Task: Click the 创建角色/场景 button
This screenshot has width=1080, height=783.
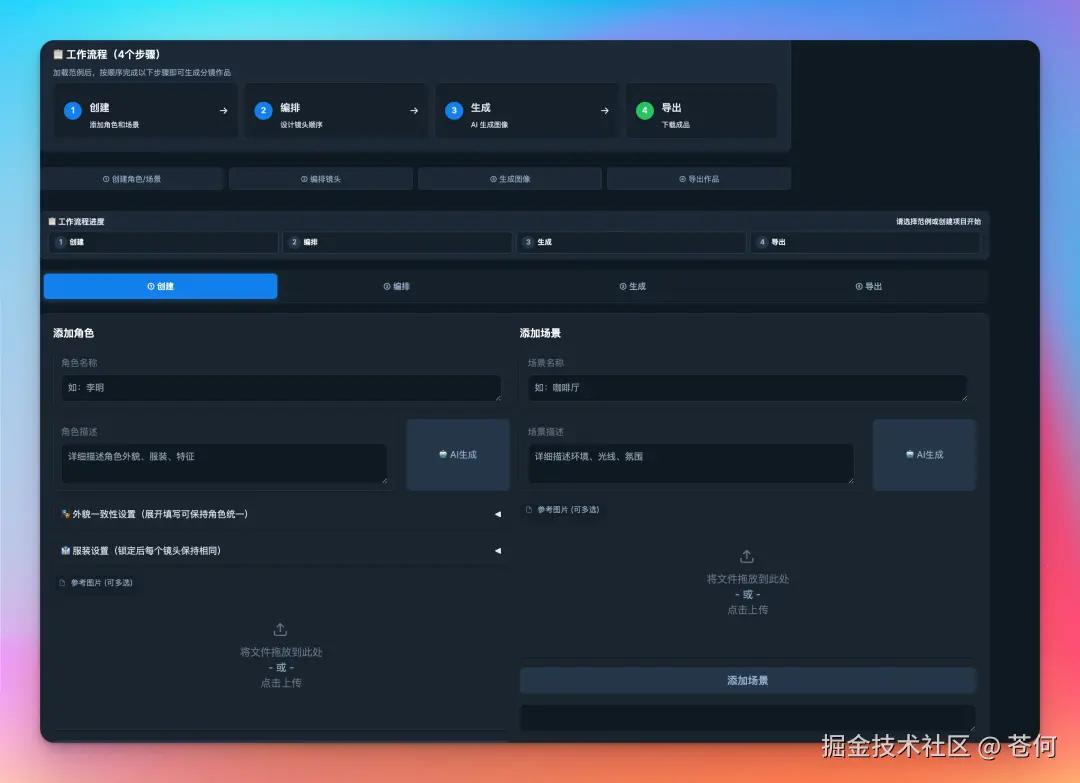Action: click(x=132, y=179)
